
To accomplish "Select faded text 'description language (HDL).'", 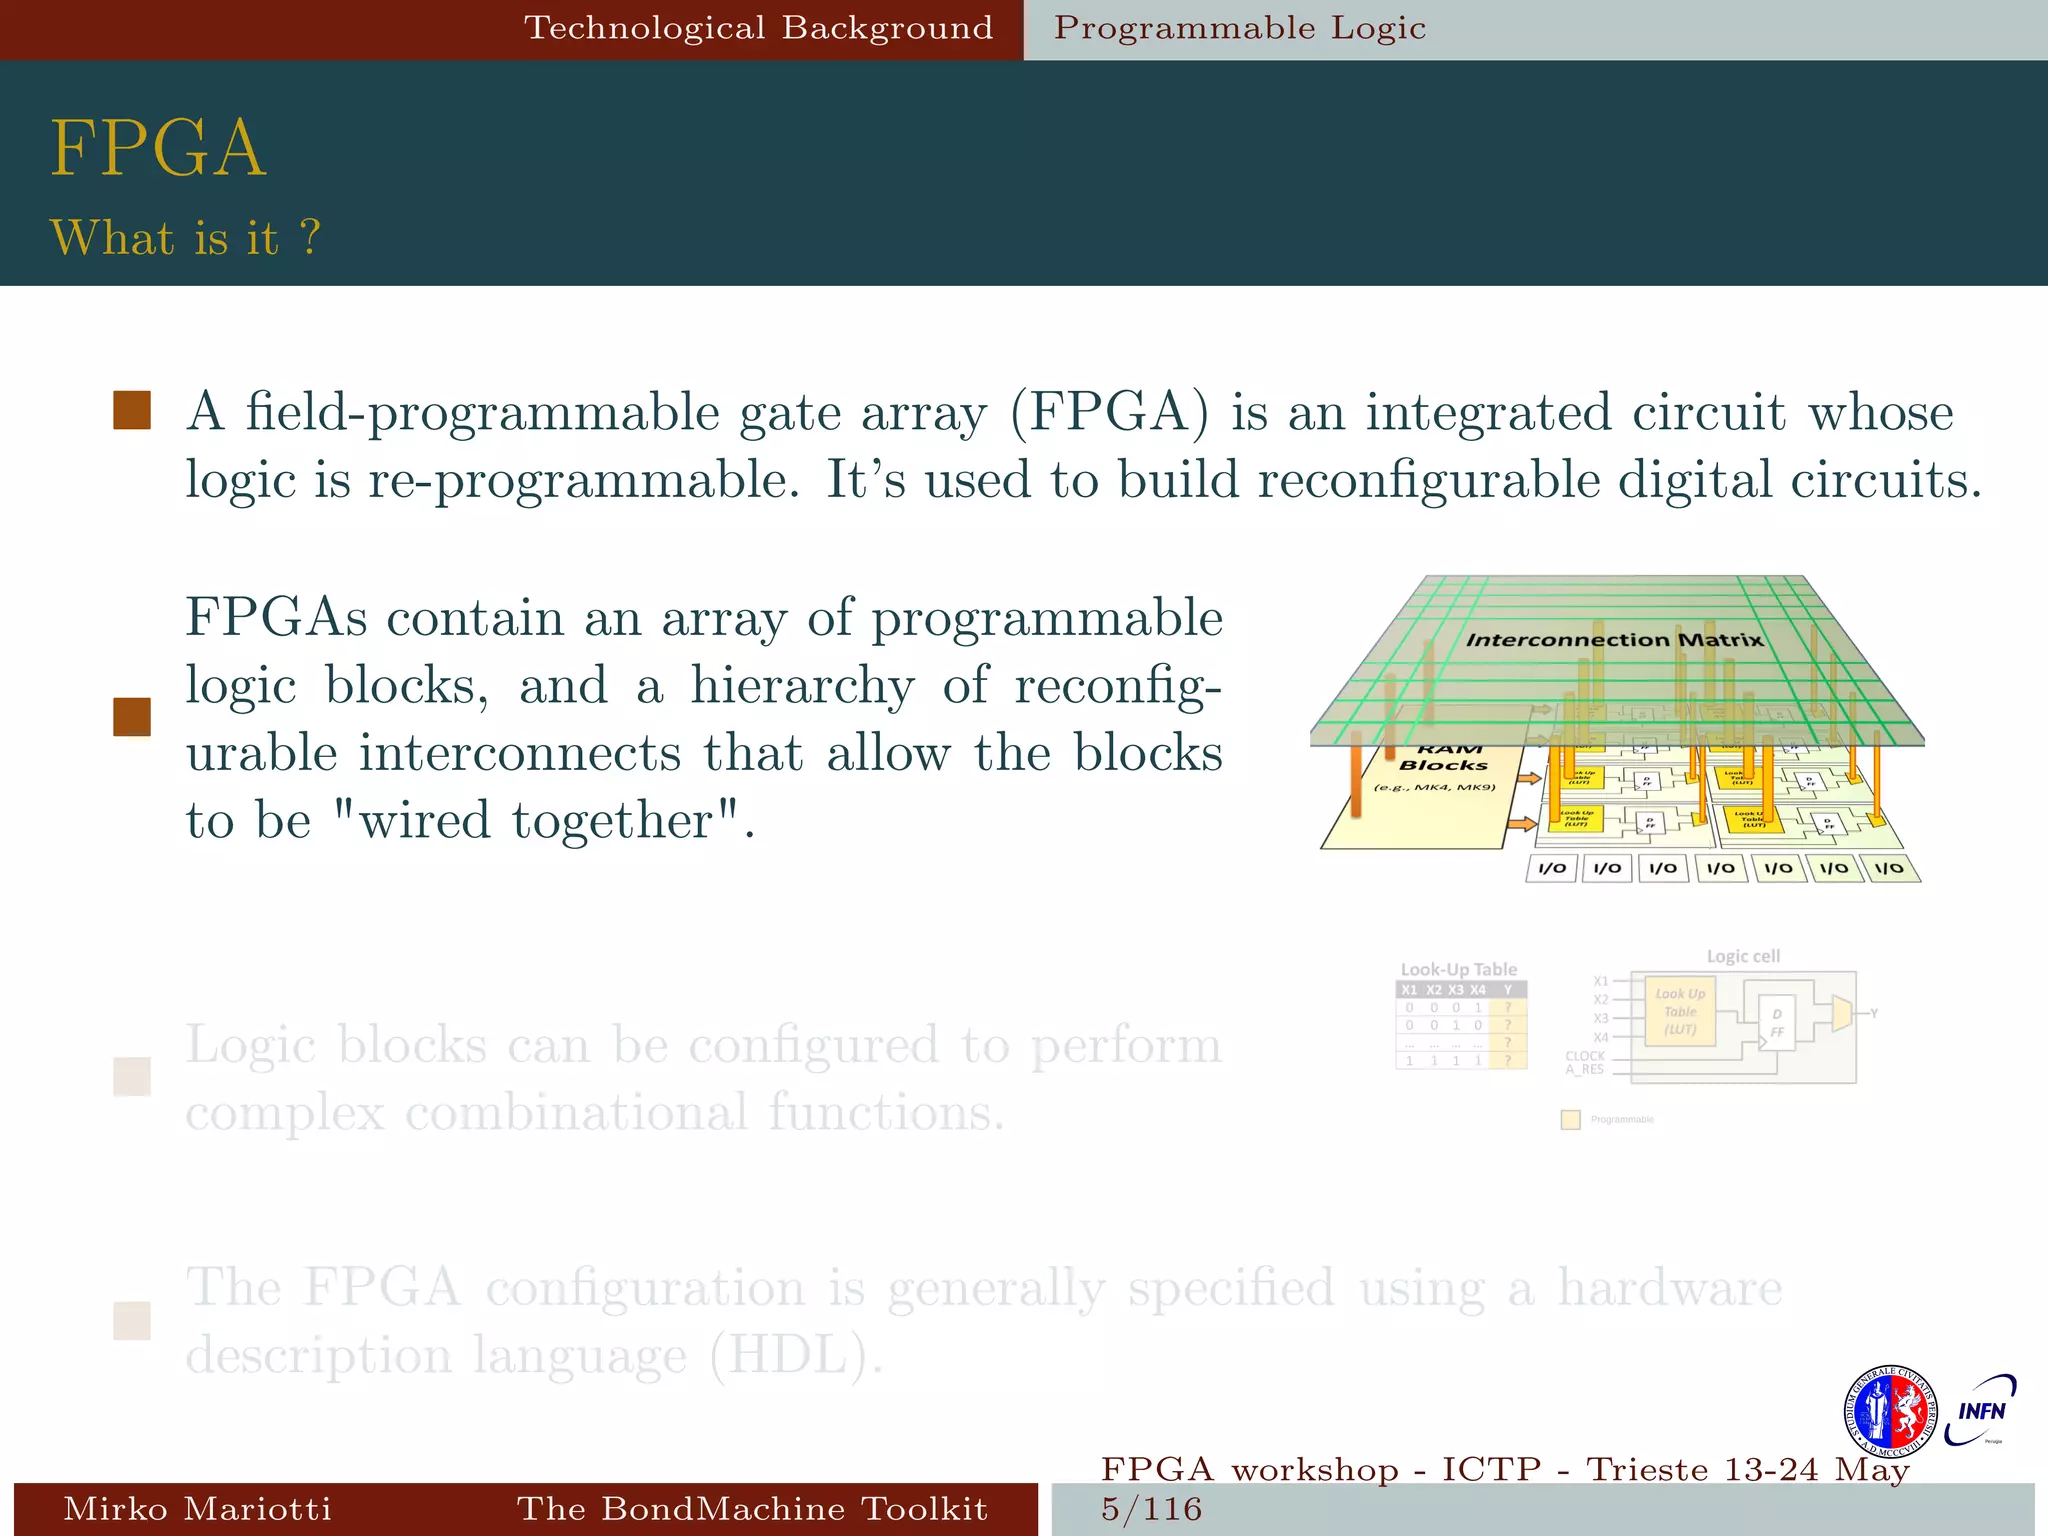I will click(535, 1356).
